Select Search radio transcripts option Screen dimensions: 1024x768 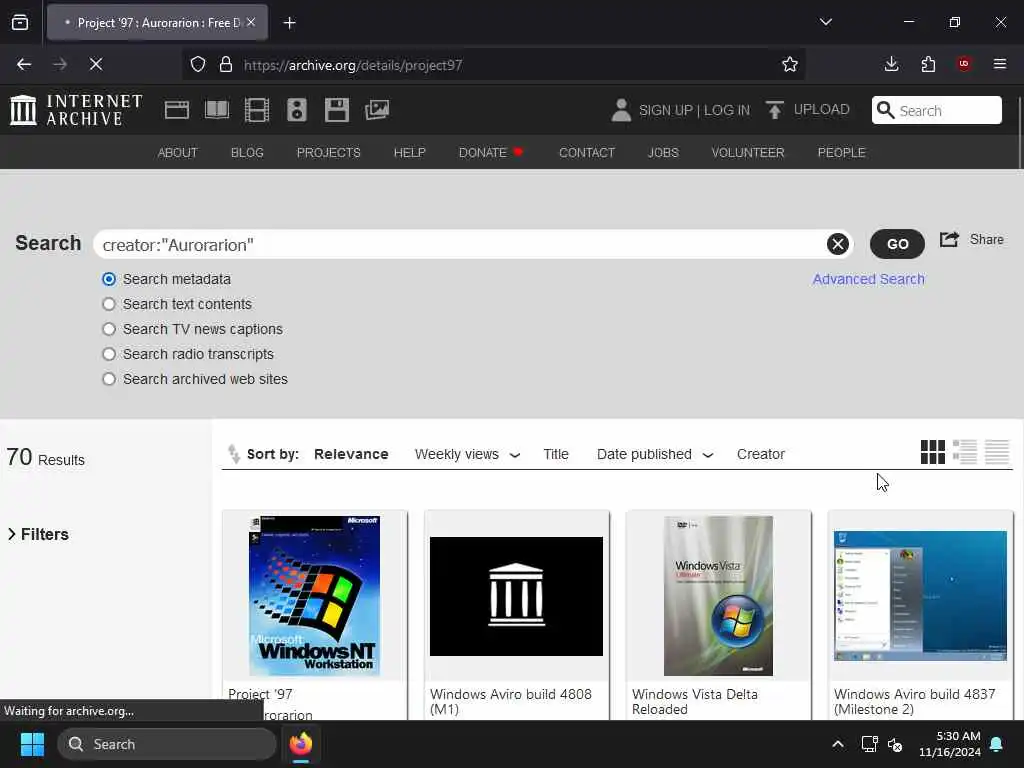[x=109, y=354]
